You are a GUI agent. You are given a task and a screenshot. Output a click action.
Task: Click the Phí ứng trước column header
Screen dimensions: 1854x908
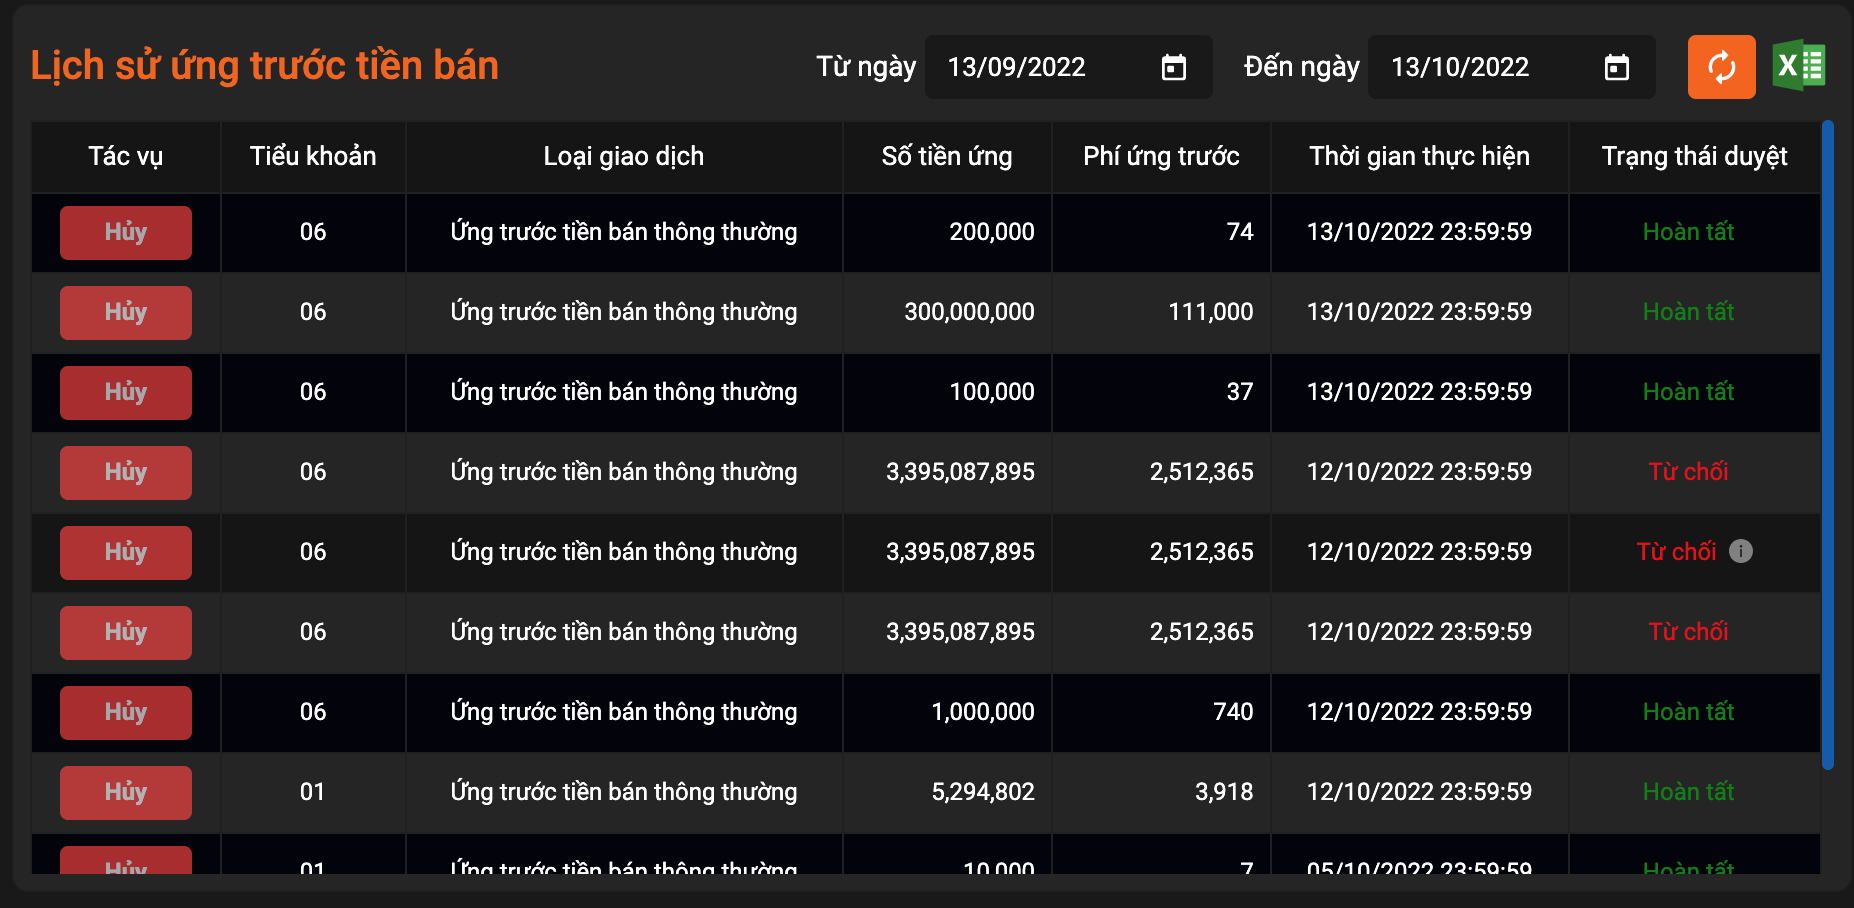(x=1161, y=156)
